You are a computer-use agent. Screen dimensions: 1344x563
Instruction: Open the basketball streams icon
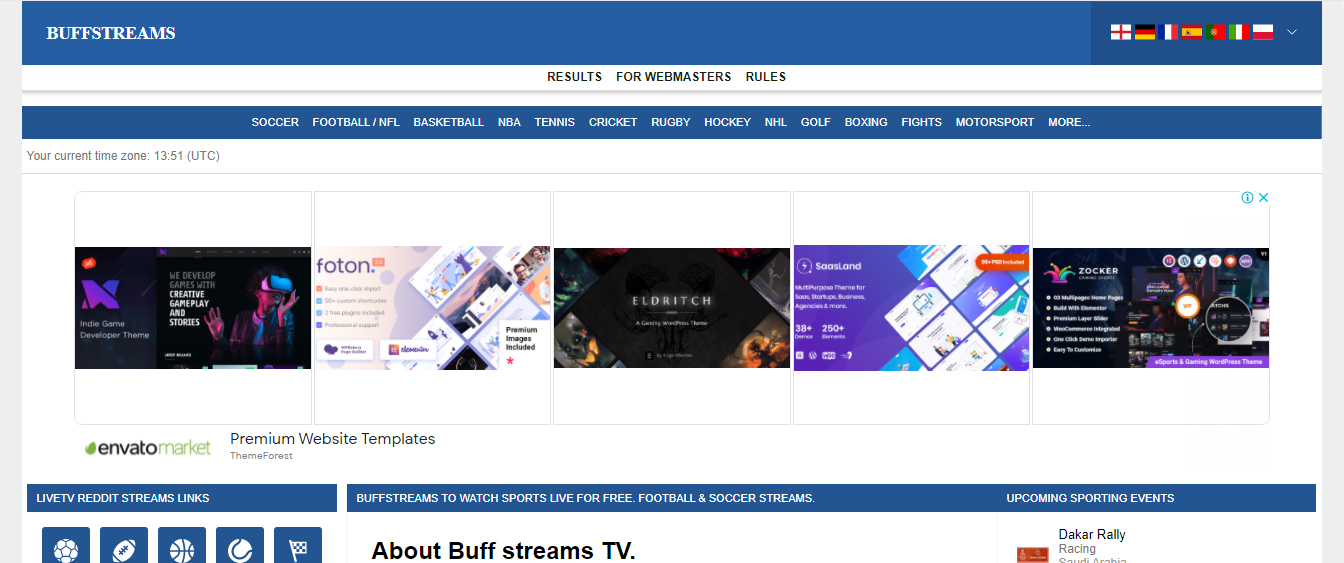(x=182, y=546)
